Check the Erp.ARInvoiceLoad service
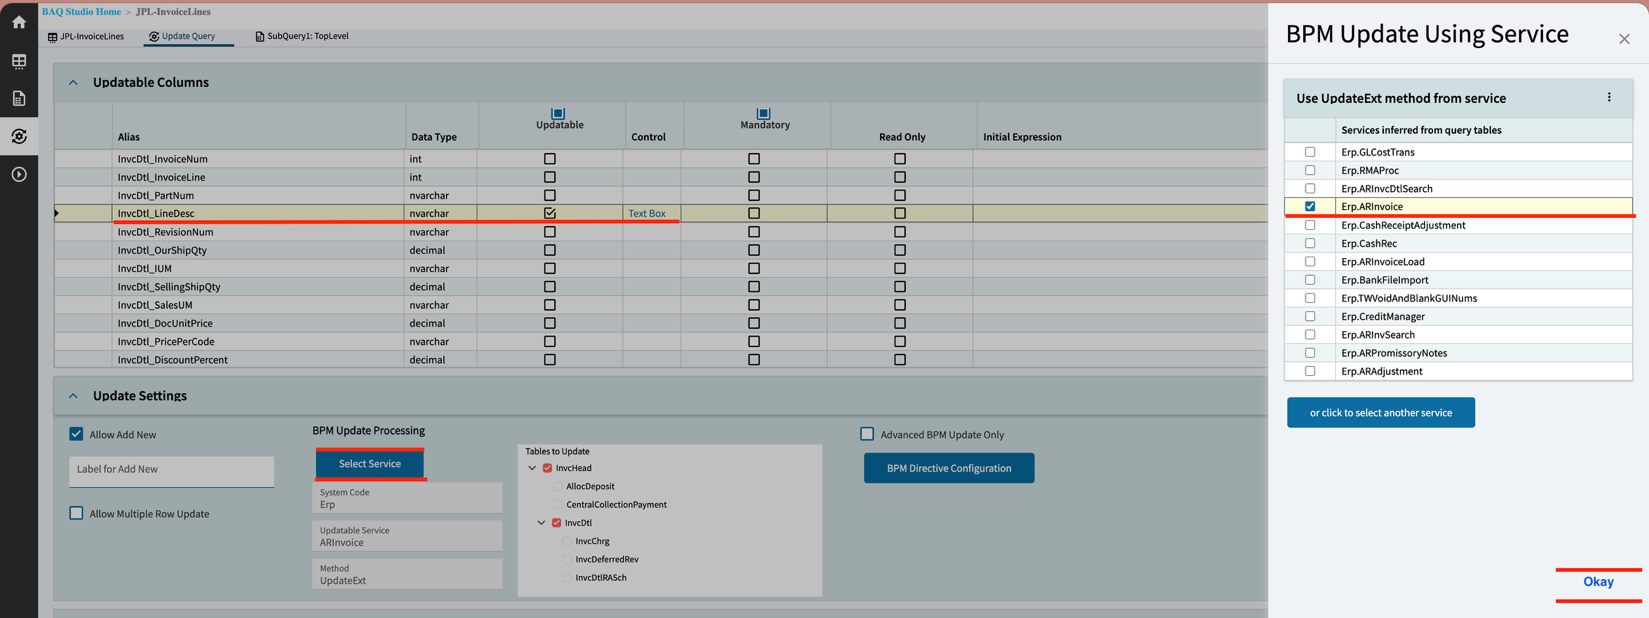The height and width of the screenshot is (618, 1649). click(1310, 261)
